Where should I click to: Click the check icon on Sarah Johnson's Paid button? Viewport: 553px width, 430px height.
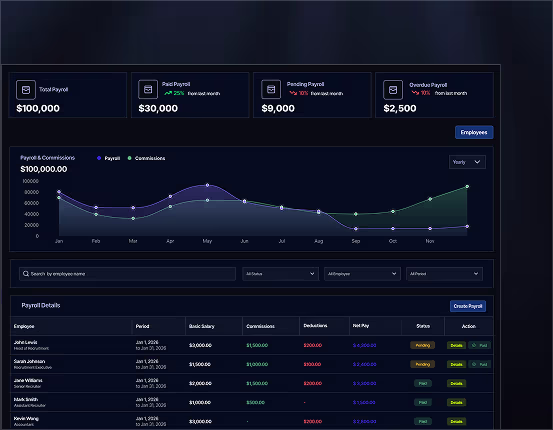click(x=474, y=364)
